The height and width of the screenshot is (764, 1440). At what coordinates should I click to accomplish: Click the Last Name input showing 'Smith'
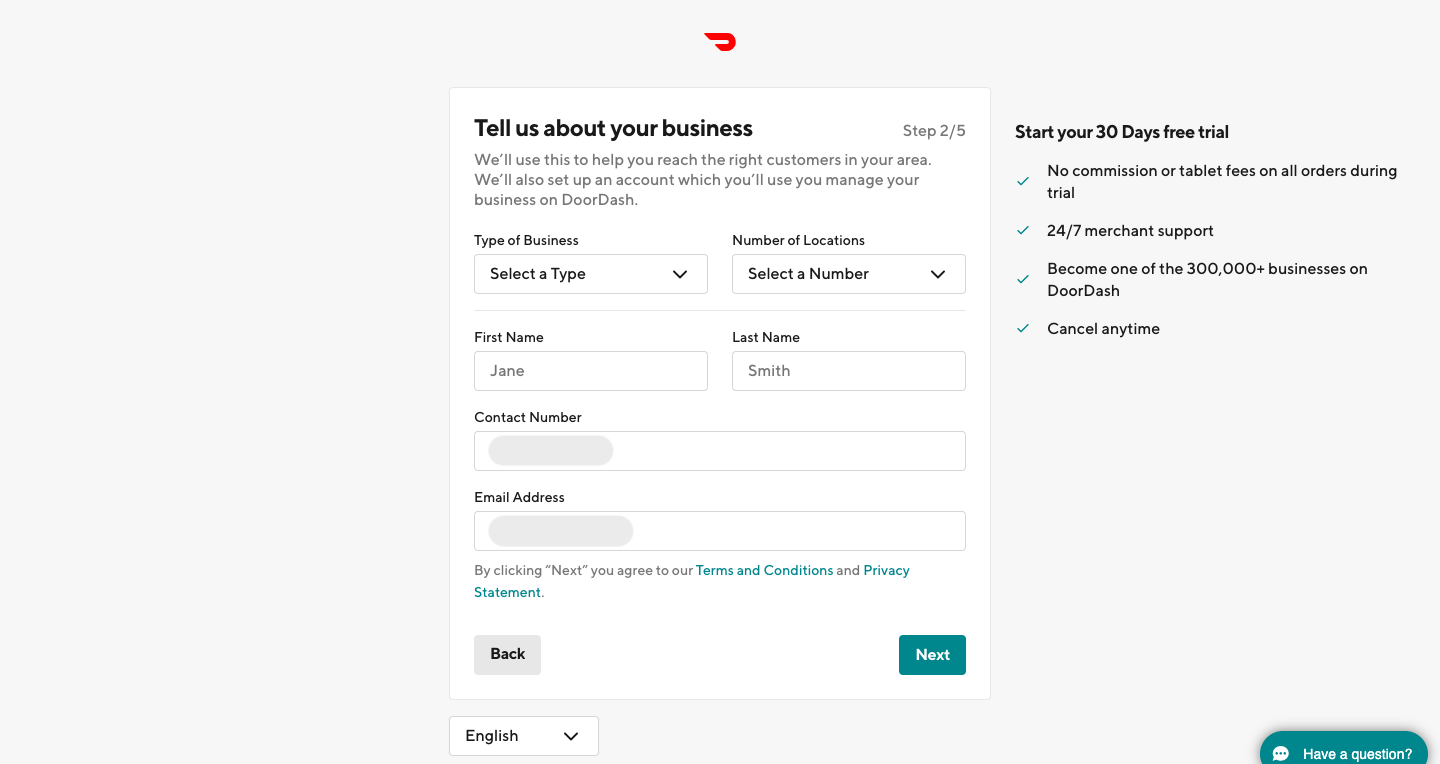pyautogui.click(x=848, y=371)
